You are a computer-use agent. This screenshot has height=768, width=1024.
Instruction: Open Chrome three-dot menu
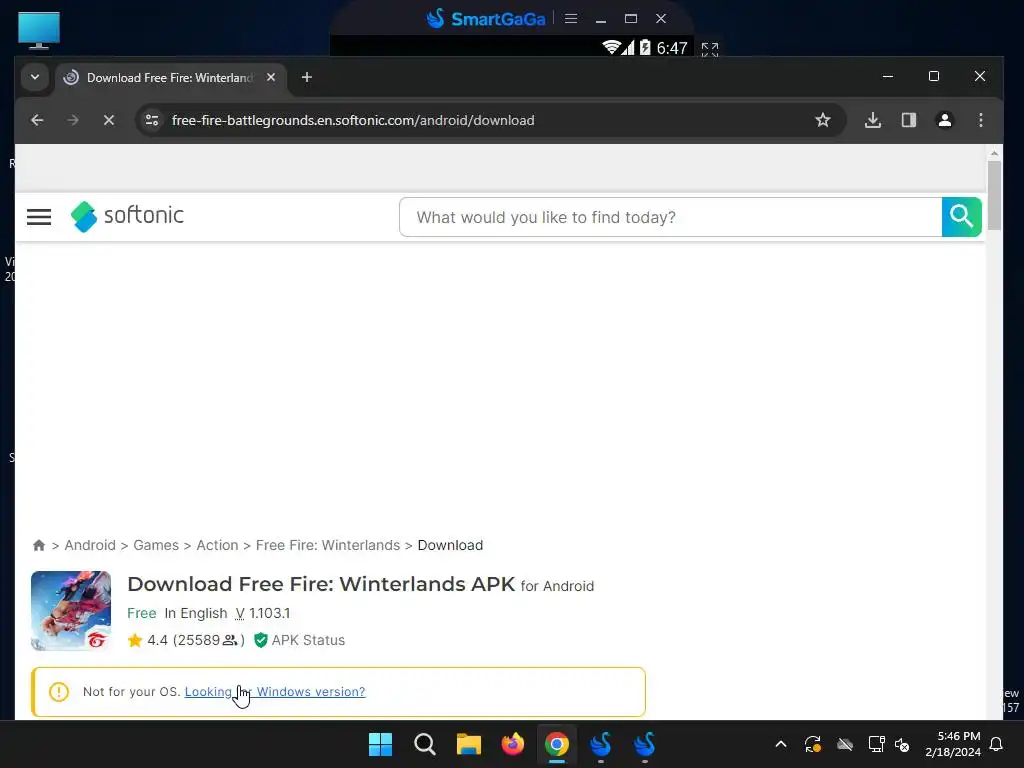pos(981,120)
